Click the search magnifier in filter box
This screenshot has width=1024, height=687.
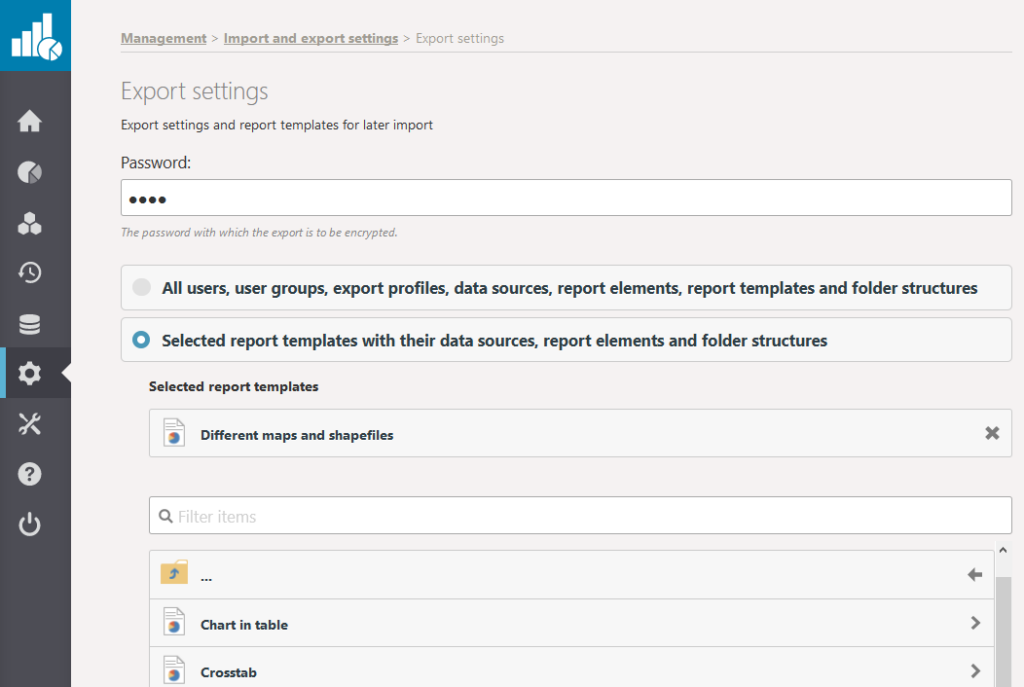166,516
